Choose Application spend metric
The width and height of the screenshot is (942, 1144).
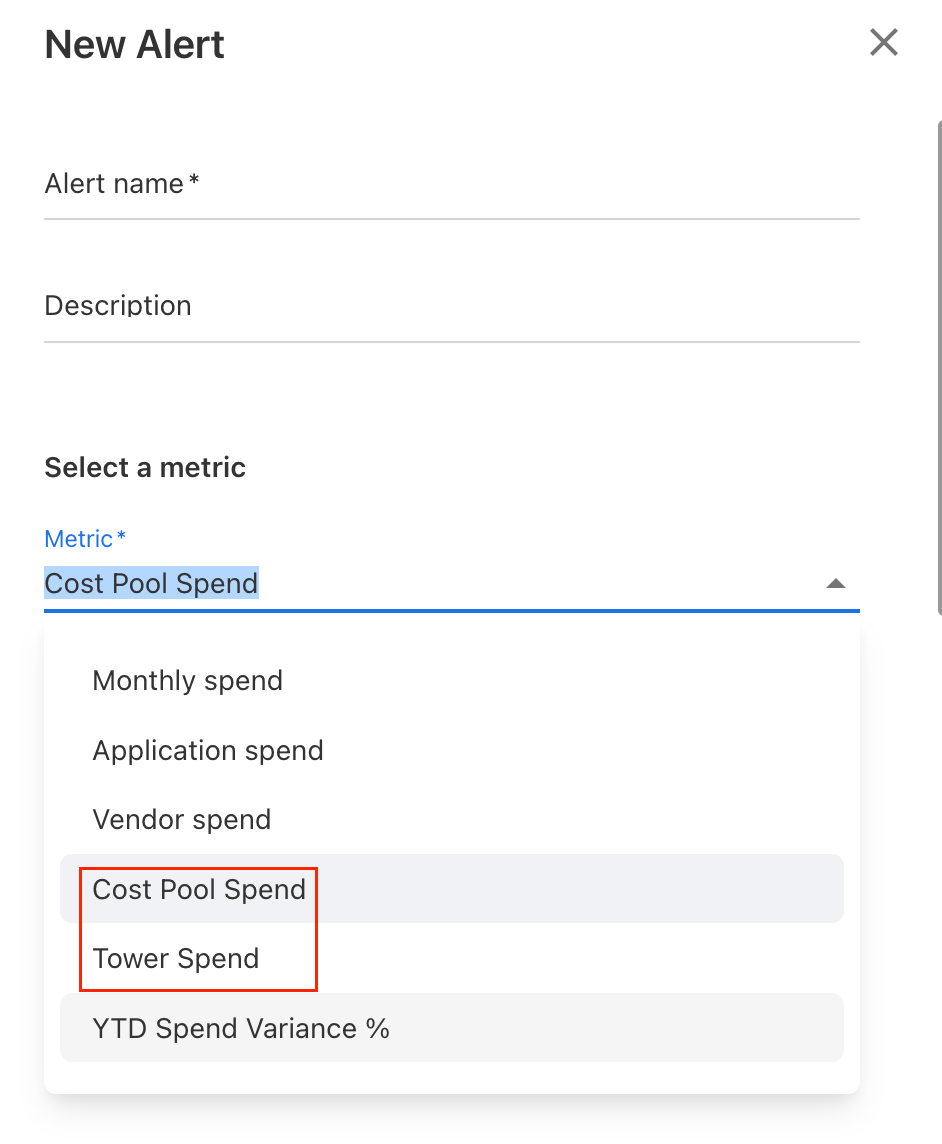[x=208, y=750]
